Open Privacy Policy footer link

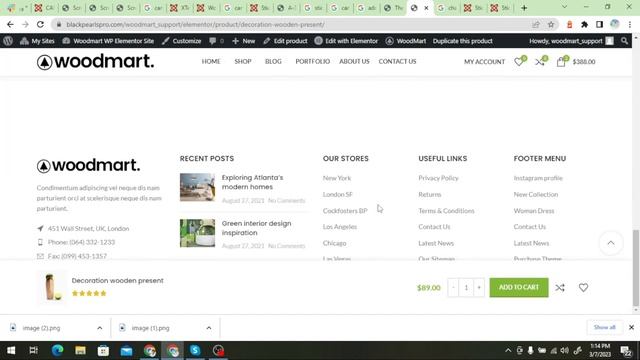[438, 178]
